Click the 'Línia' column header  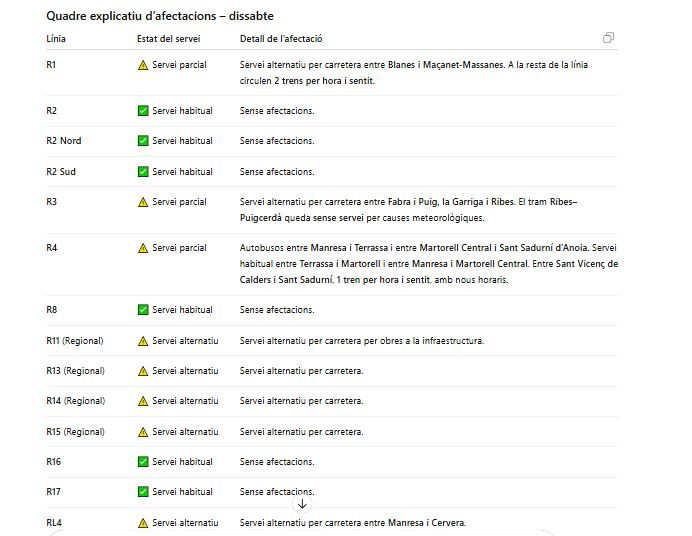(57, 38)
